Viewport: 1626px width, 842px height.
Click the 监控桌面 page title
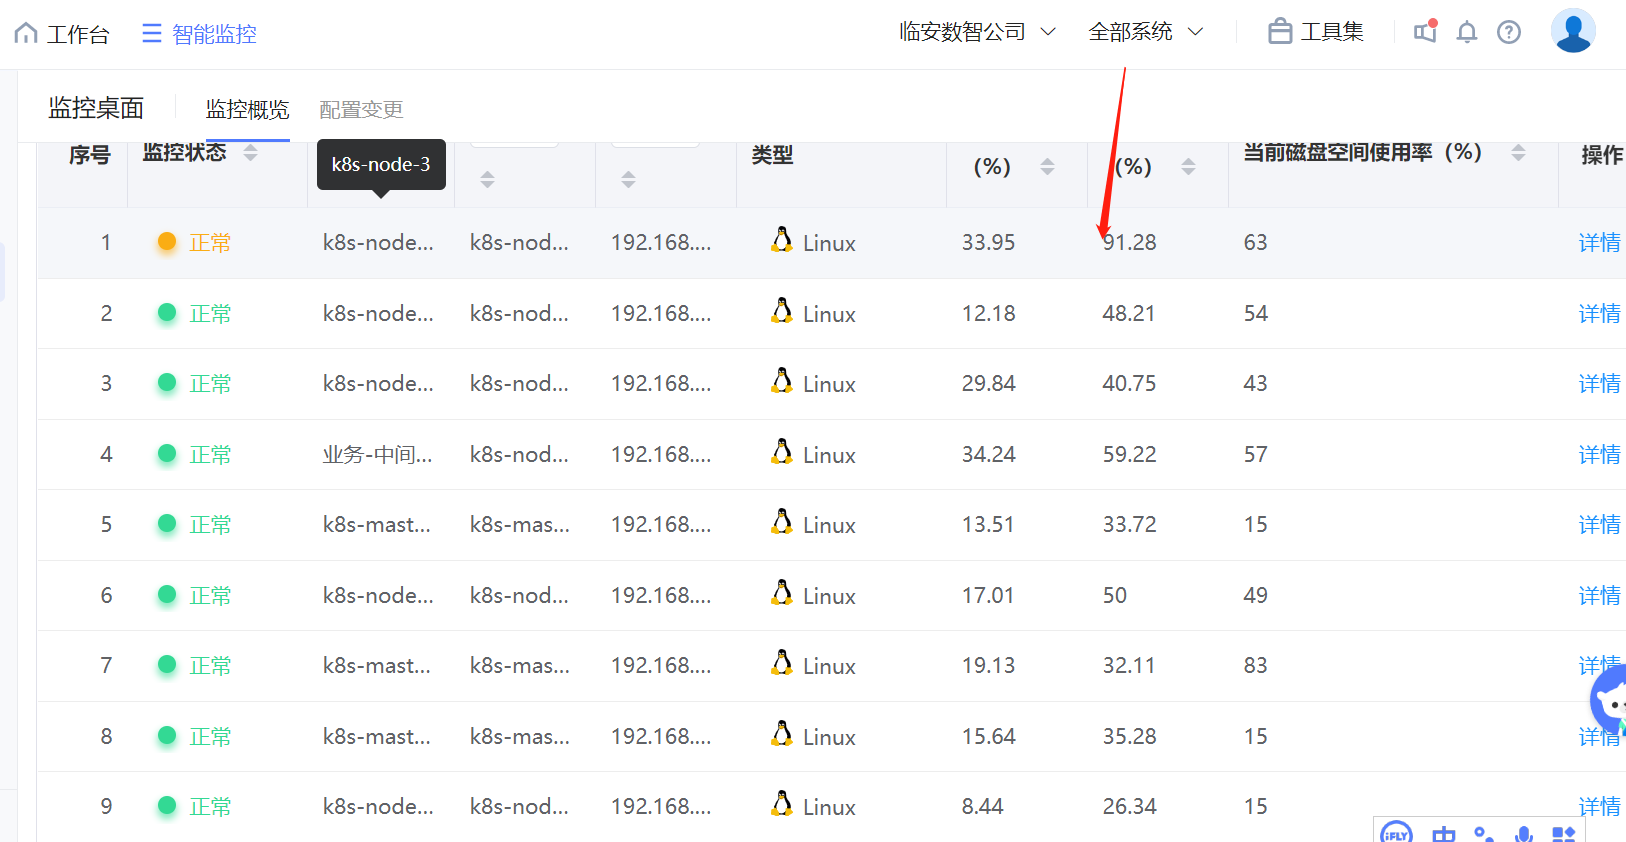[96, 108]
